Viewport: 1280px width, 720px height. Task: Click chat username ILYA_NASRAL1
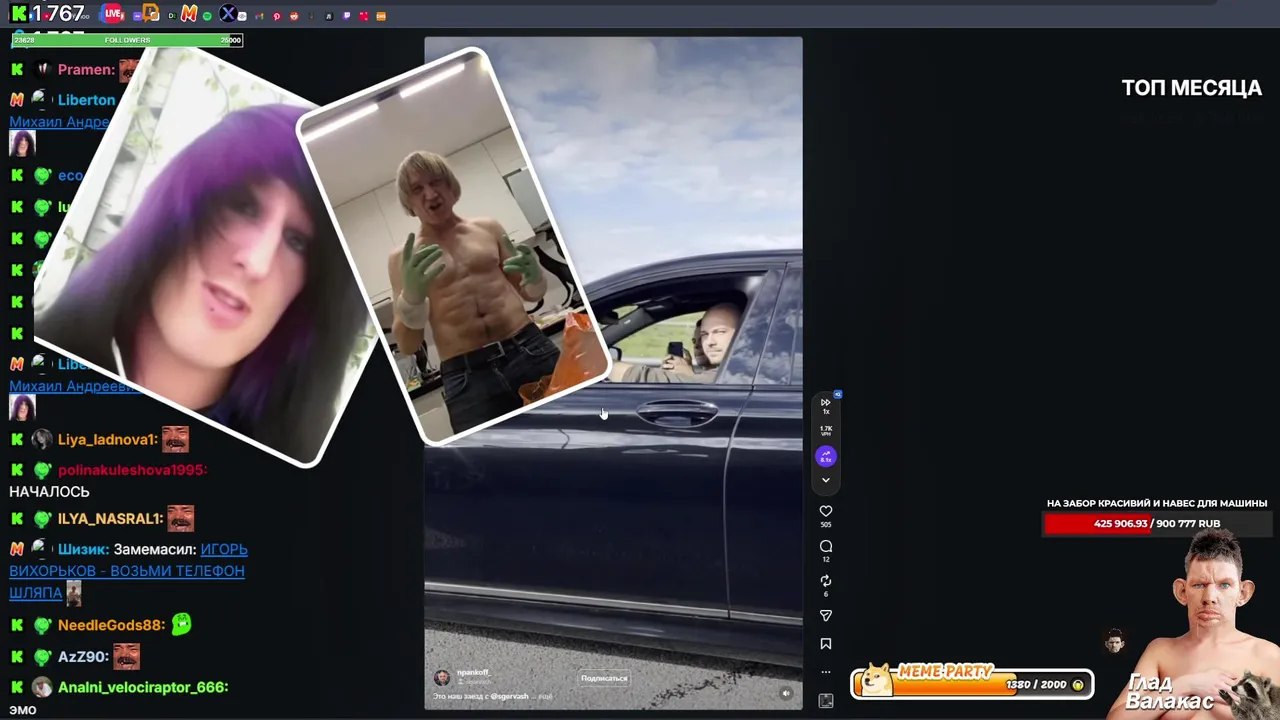click(x=110, y=518)
